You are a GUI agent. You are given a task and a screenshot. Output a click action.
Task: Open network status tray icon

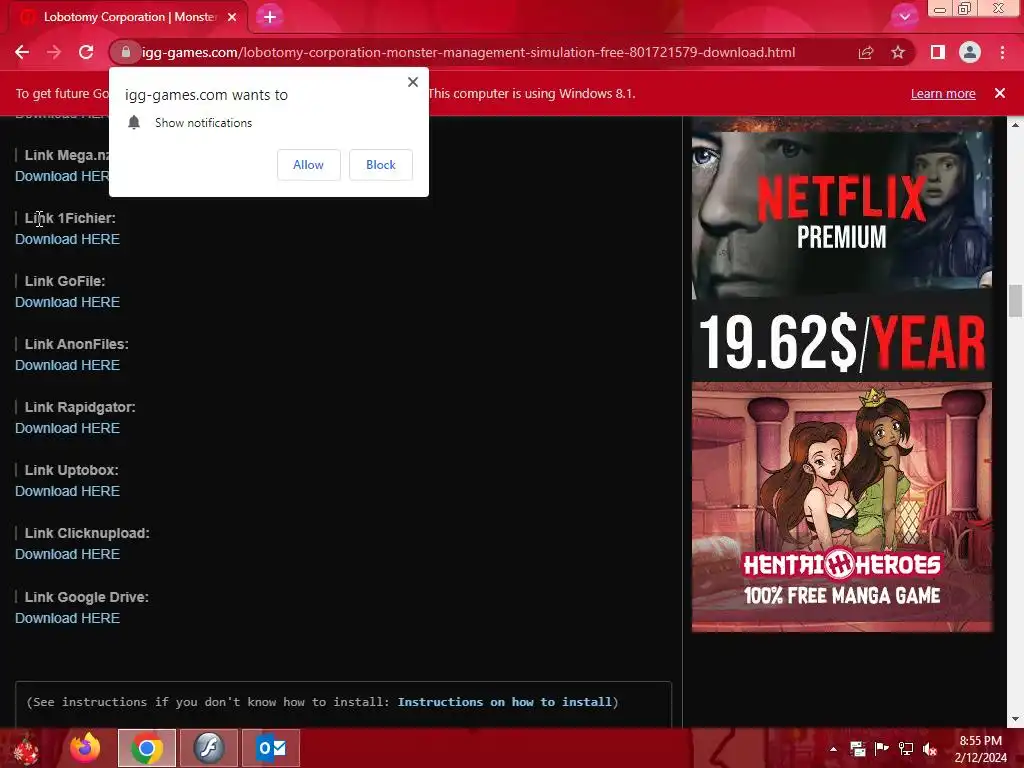(x=906, y=749)
